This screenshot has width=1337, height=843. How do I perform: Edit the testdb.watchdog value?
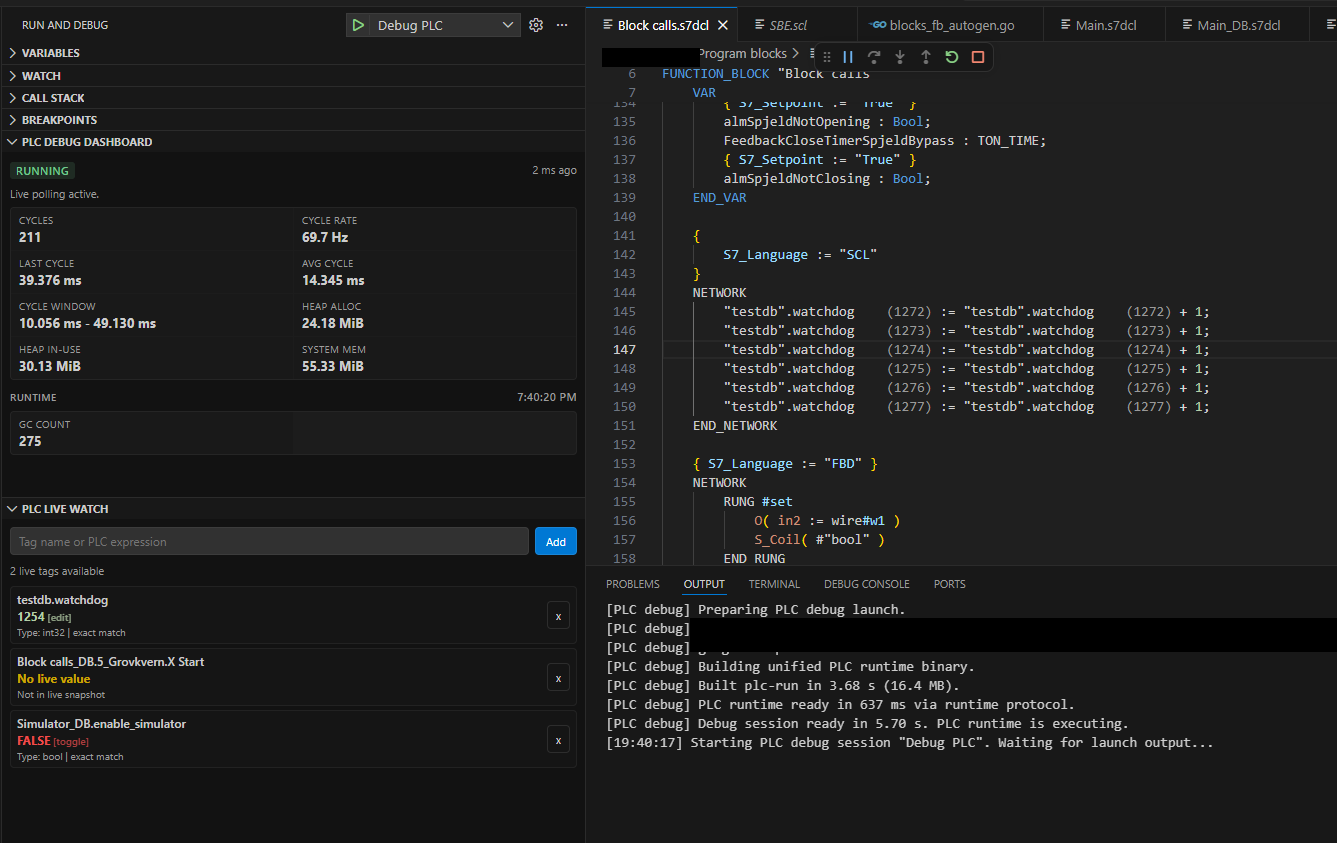point(60,617)
